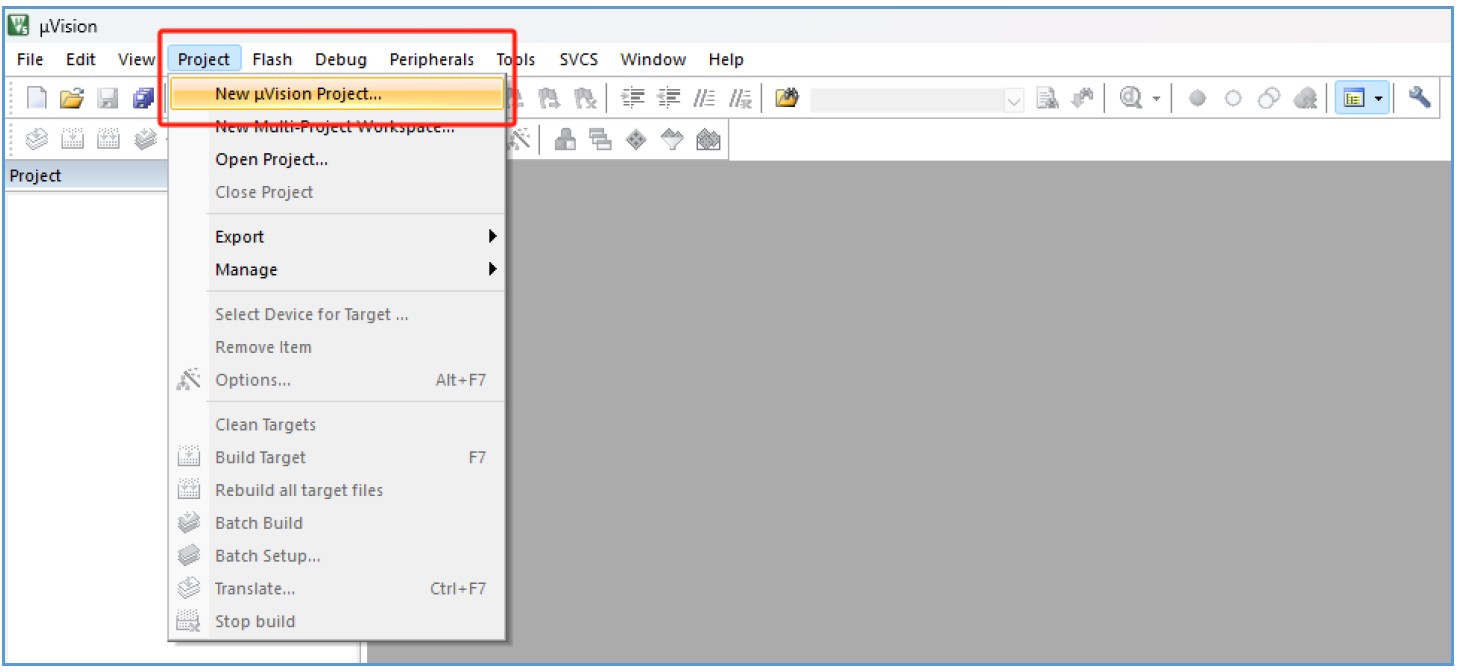The image size is (1459, 672).
Task: Click the Manage Multi-Project Workspace icon
Action: click(600, 140)
